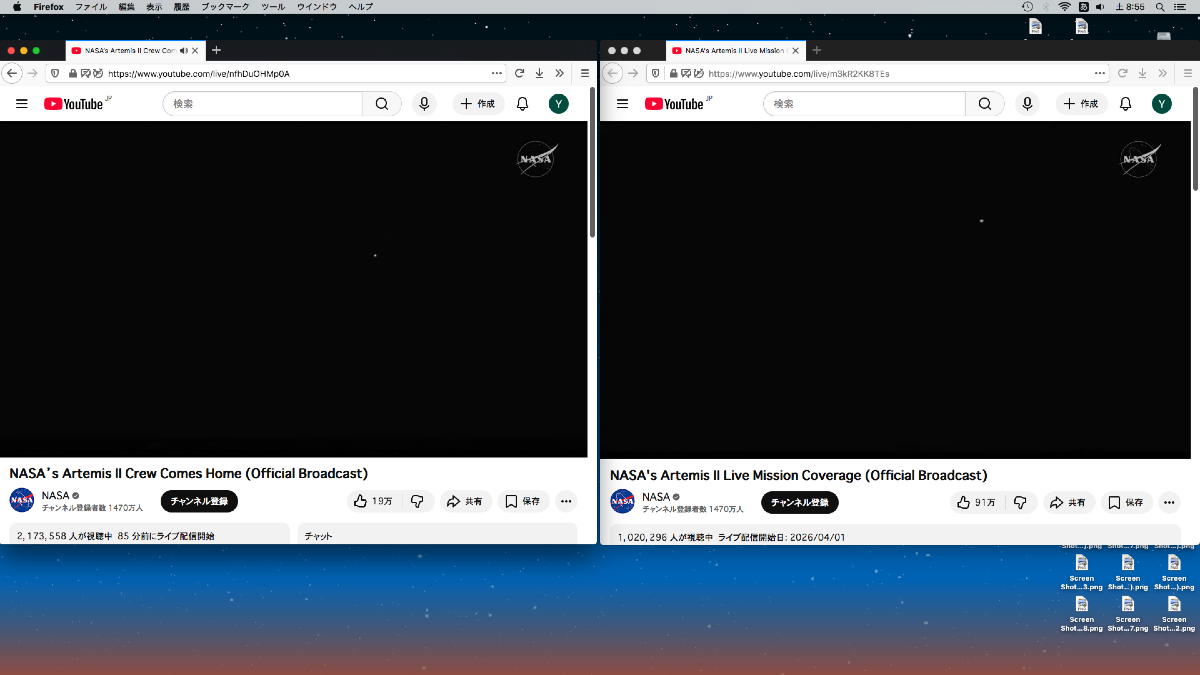Start voice search in left window
The height and width of the screenshot is (675, 1200).
pos(425,104)
